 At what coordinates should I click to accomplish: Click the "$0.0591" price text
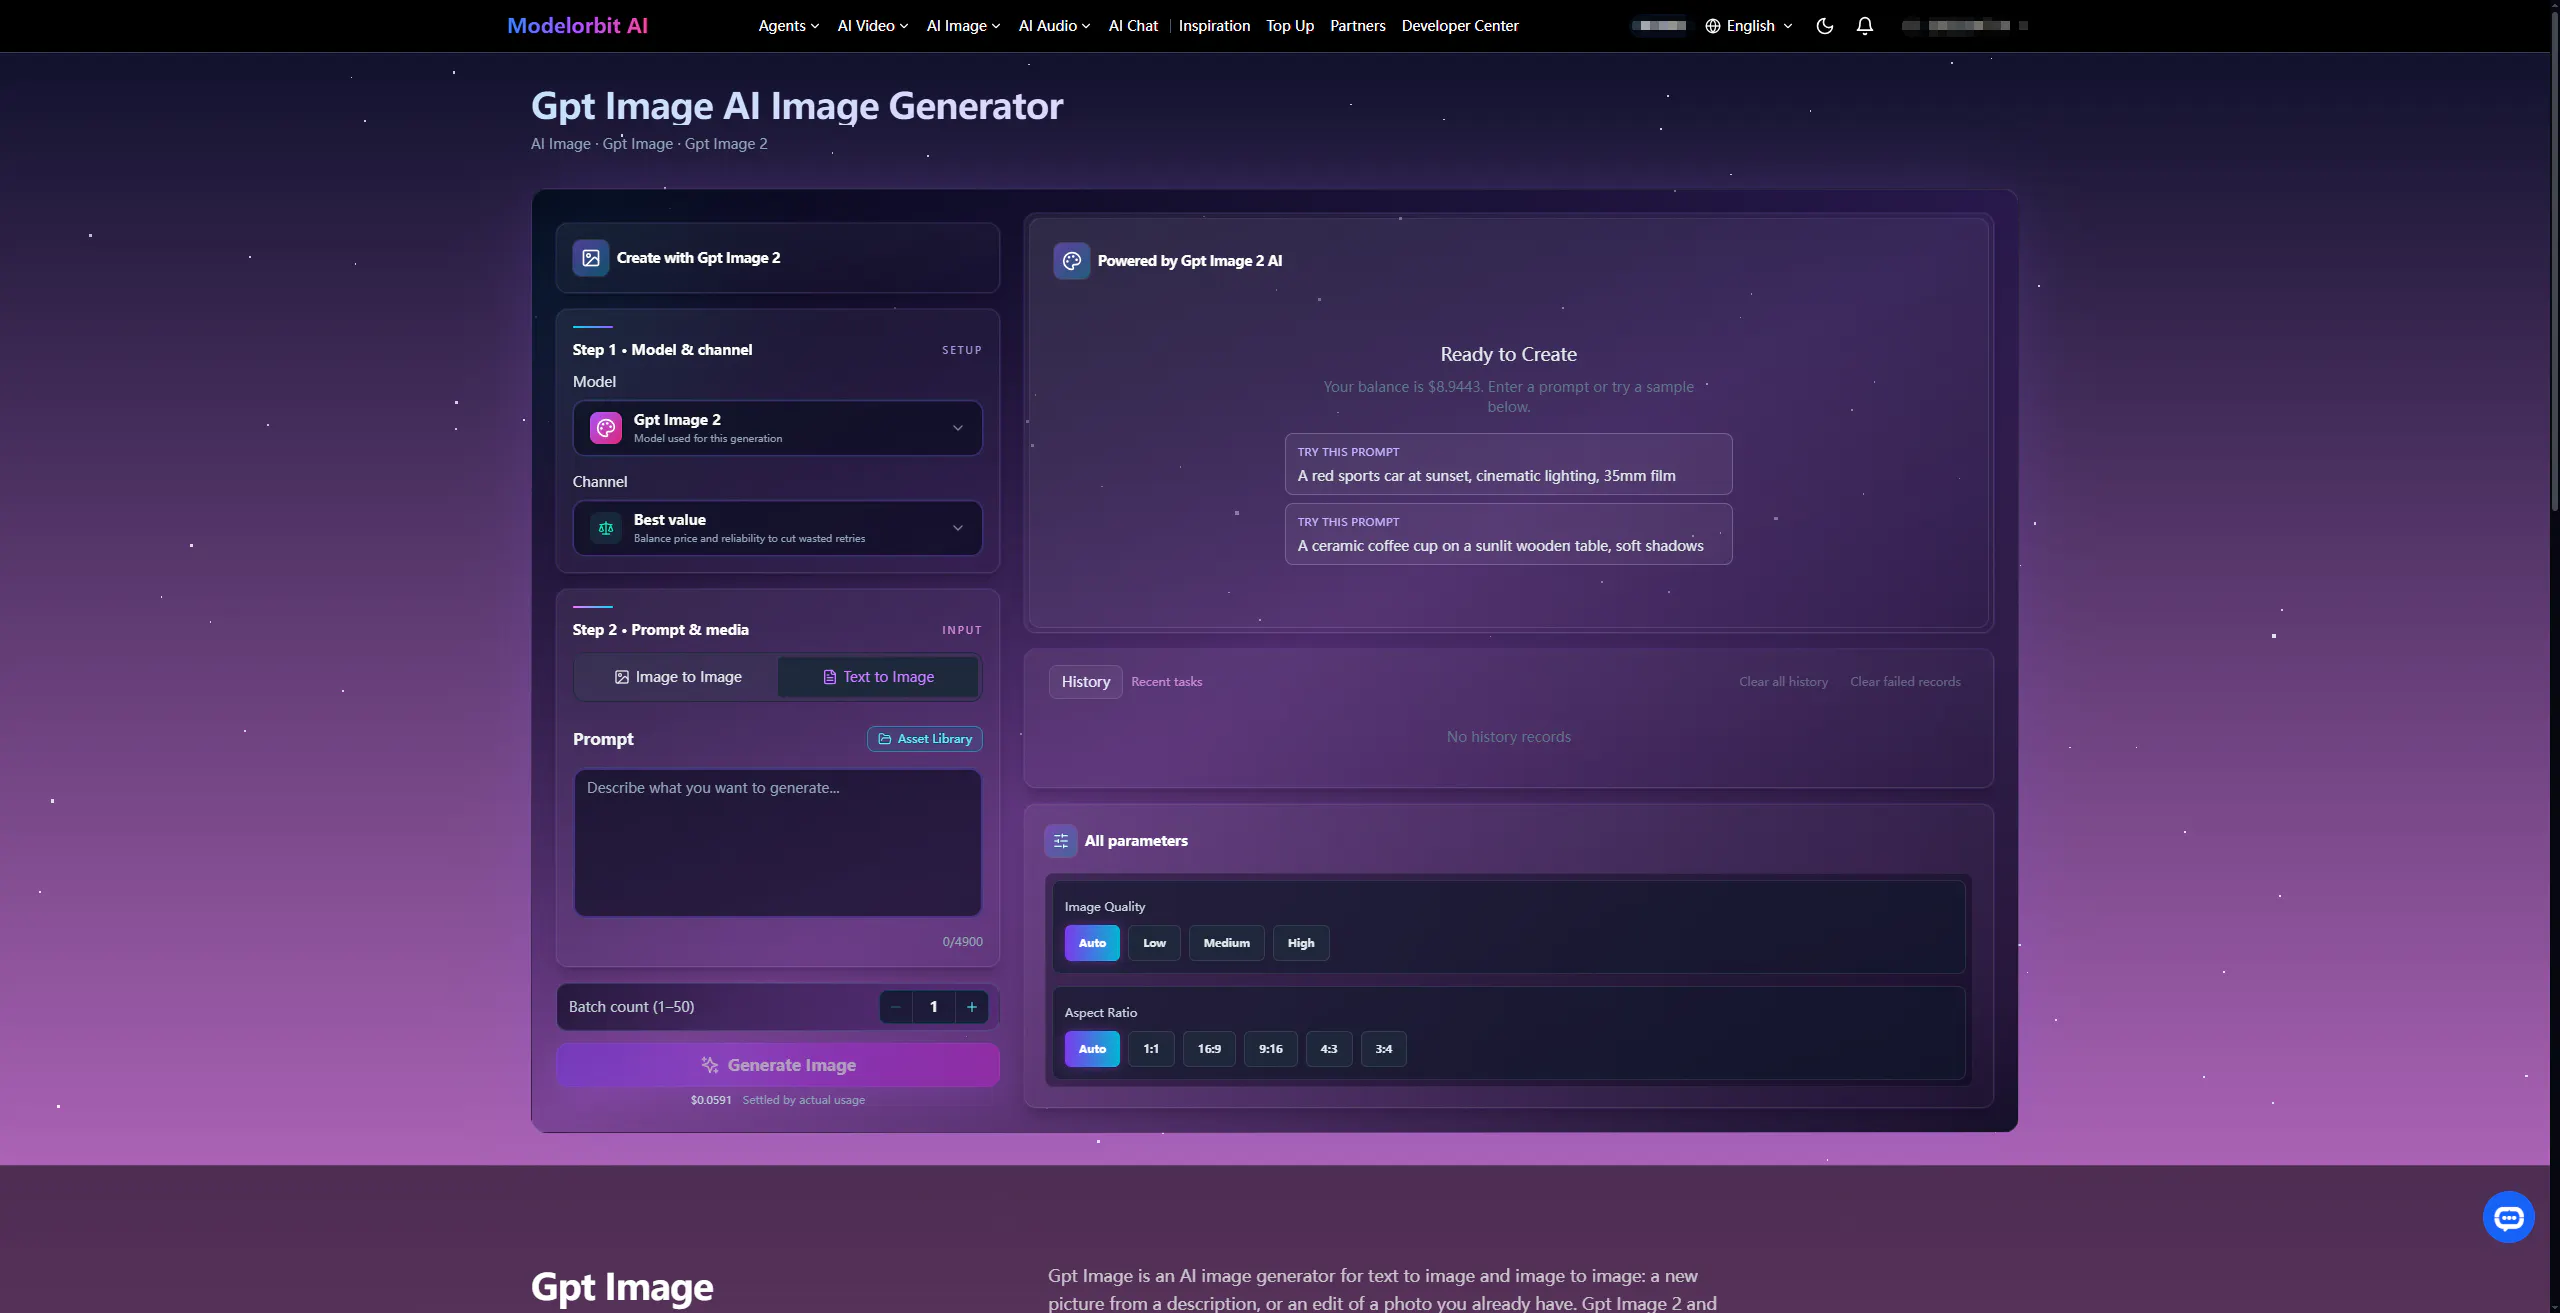click(x=711, y=1100)
